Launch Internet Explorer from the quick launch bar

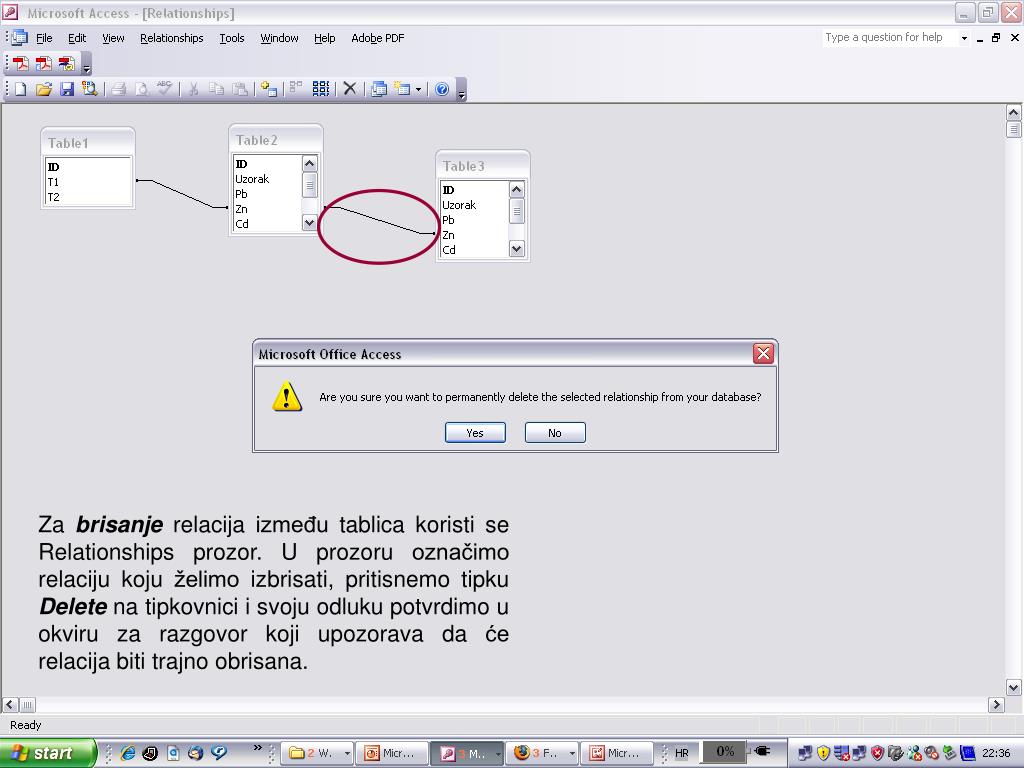[x=128, y=753]
